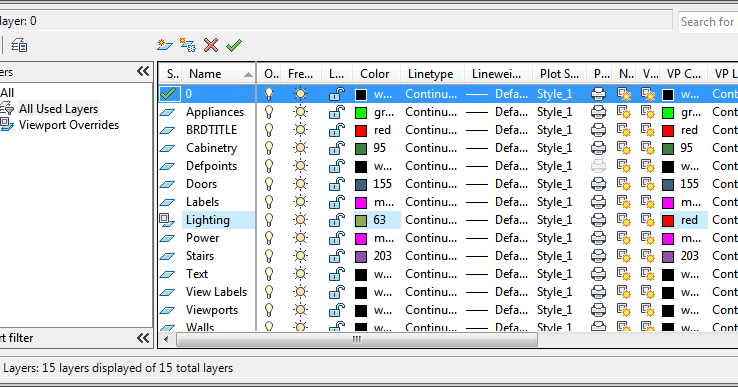
Task: Open VP Color red swatch for Lighting layer
Action: (668, 220)
